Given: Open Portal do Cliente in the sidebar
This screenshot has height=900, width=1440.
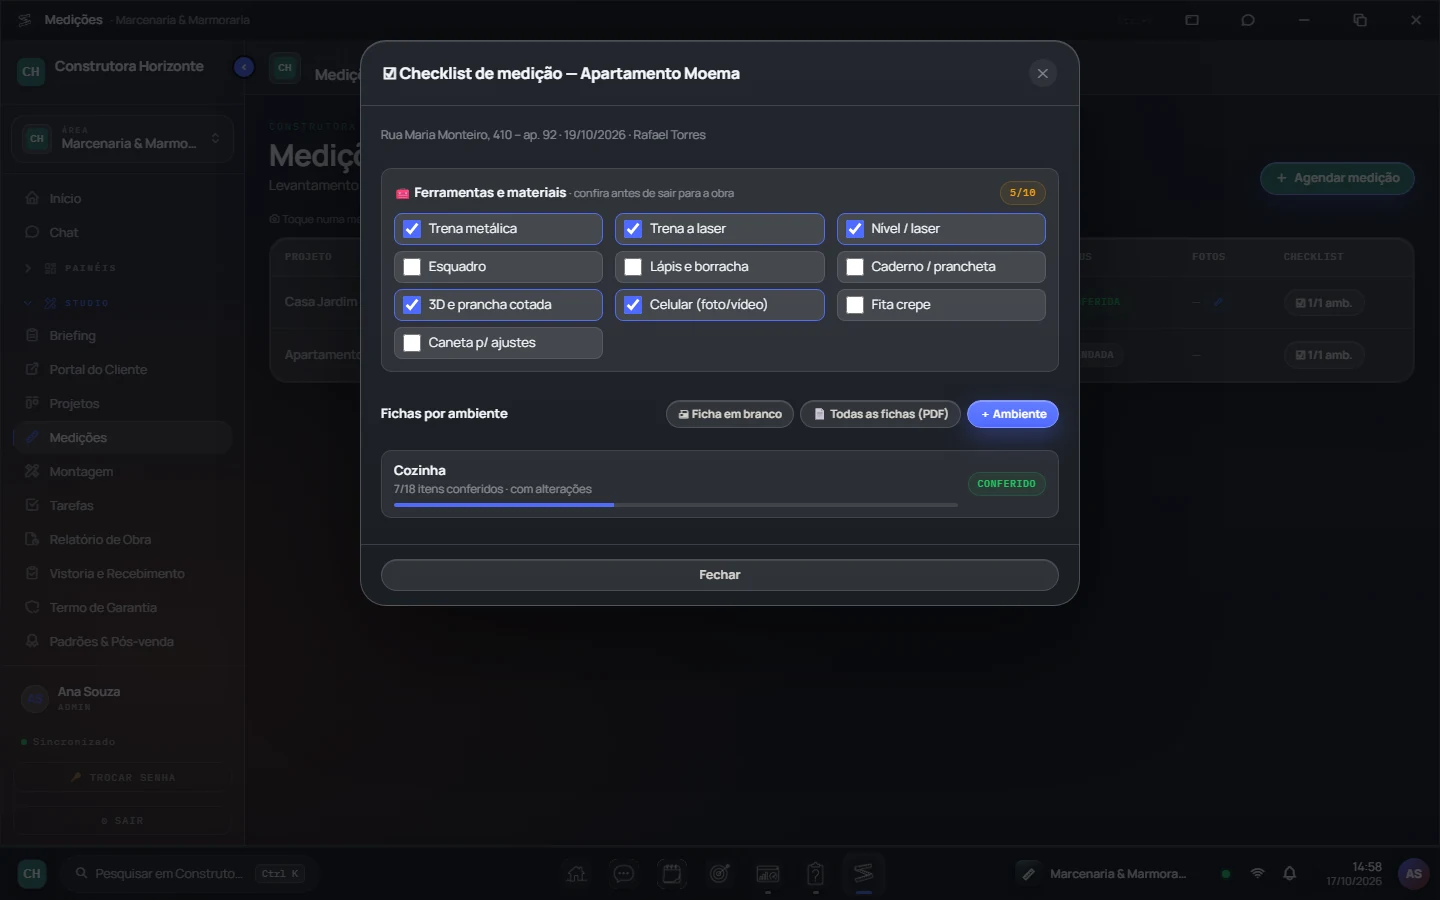Looking at the screenshot, I should 123,369.
